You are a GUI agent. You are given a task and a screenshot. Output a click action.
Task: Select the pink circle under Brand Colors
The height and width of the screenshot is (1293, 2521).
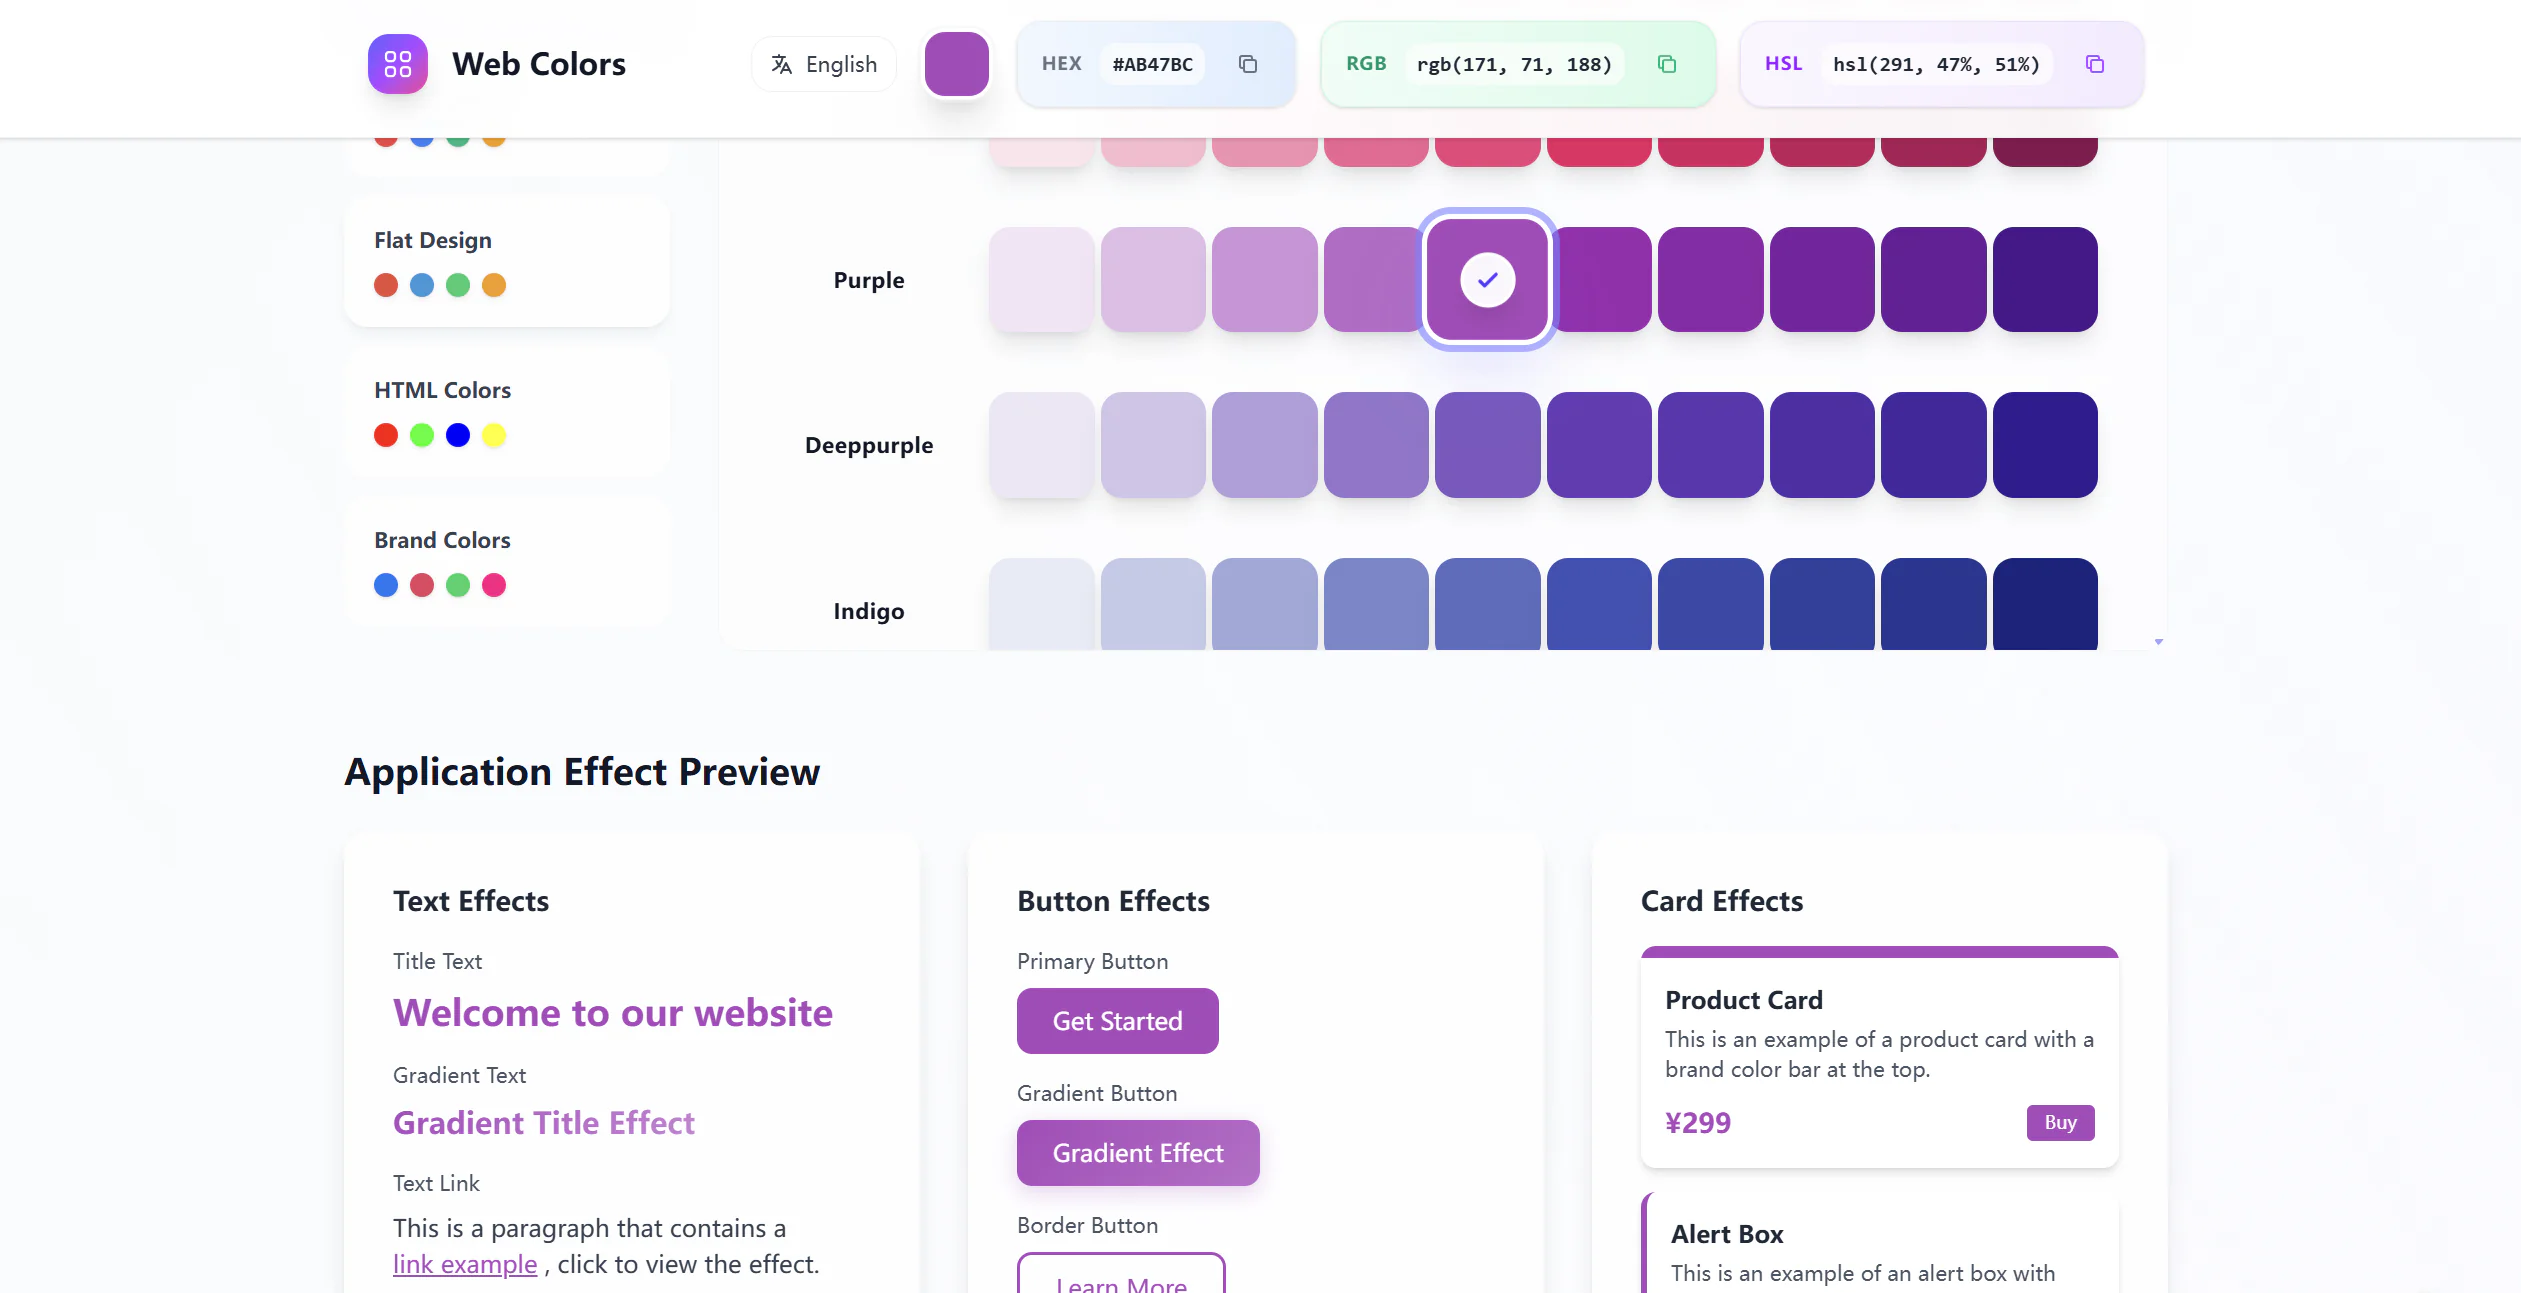click(x=493, y=585)
